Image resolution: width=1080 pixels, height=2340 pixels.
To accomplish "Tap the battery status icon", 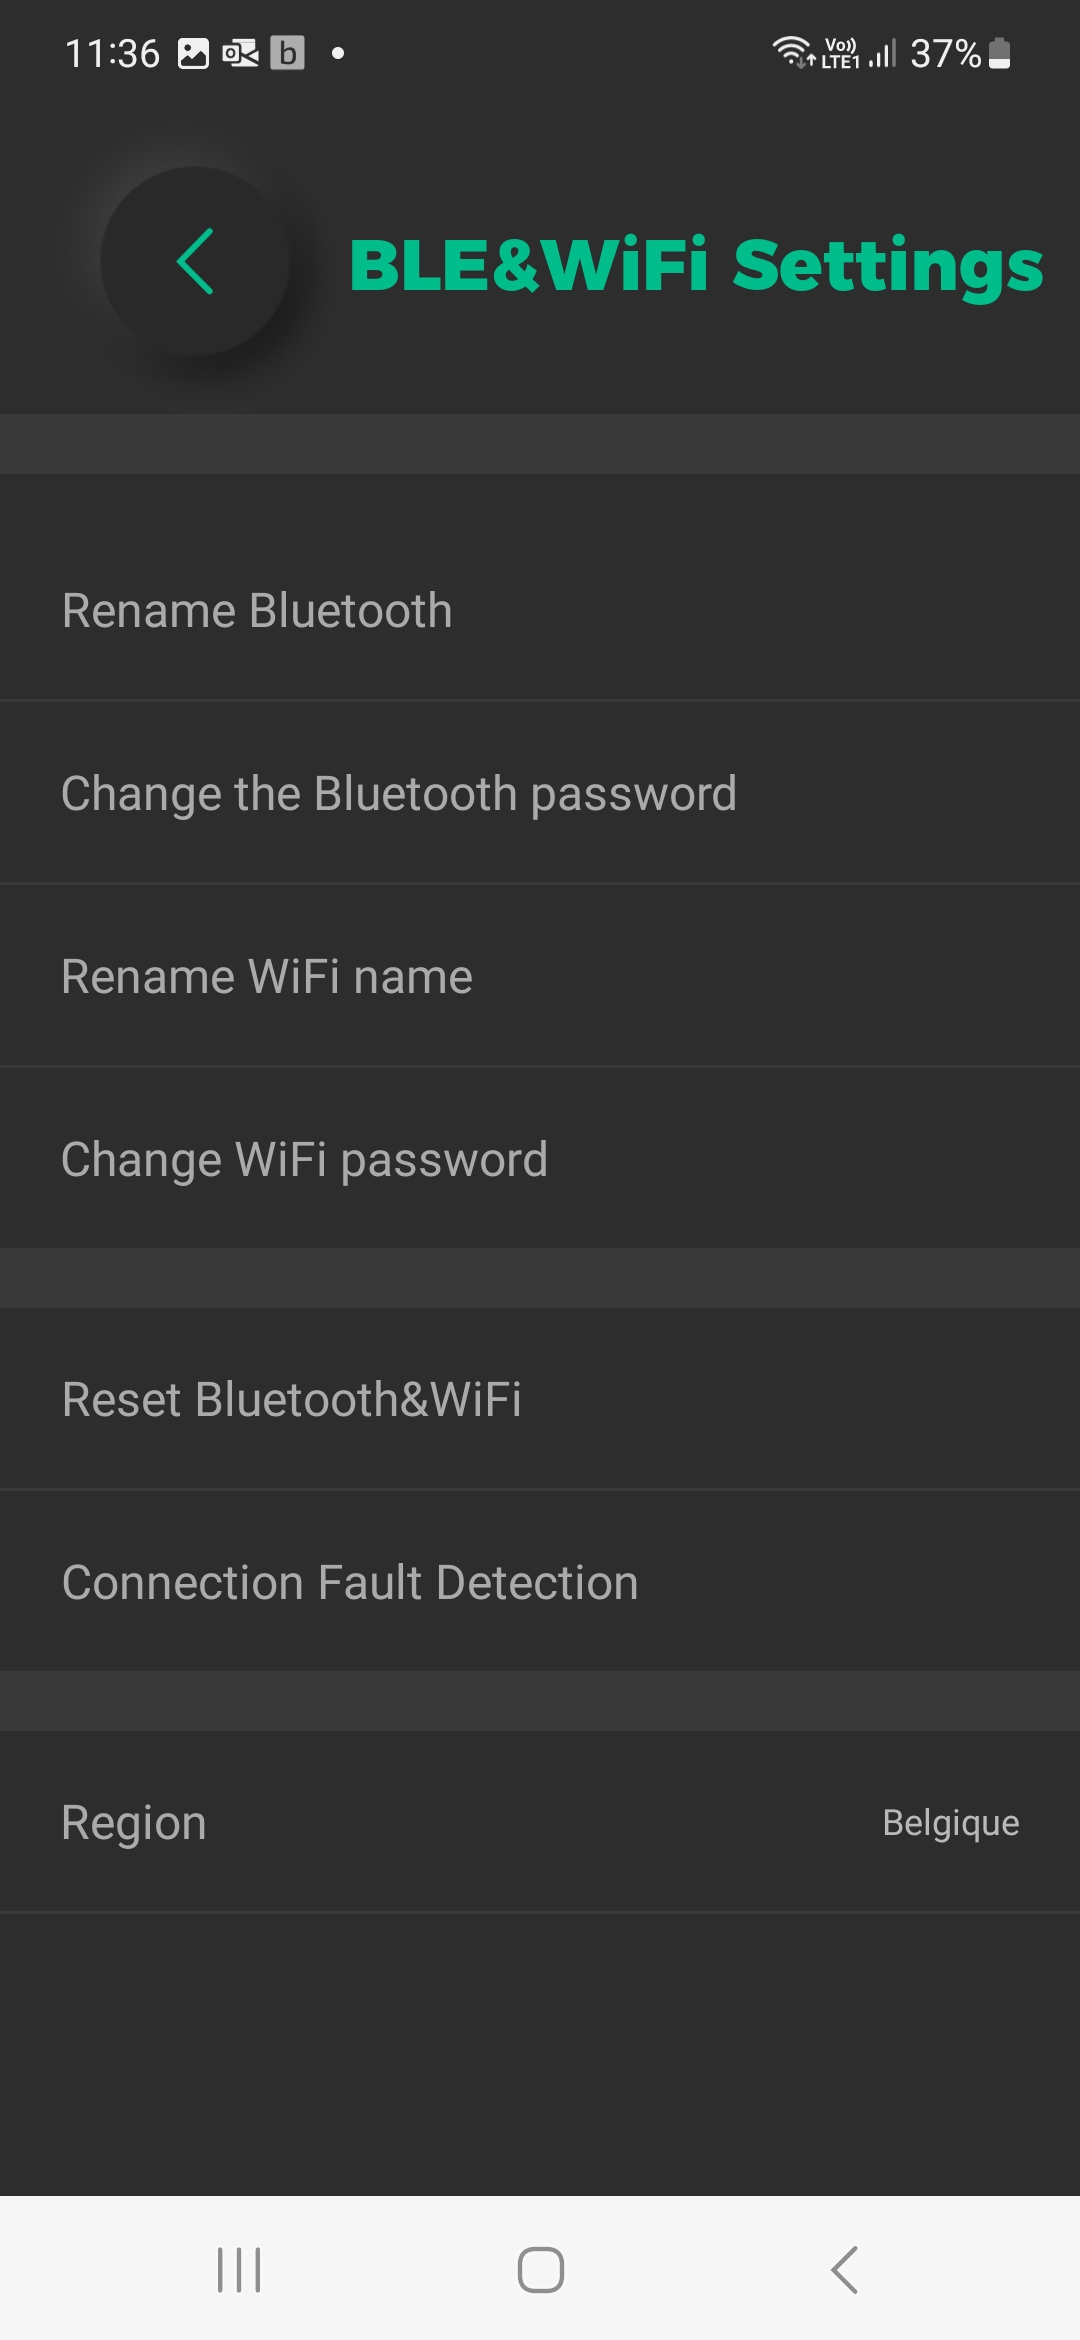I will point(1000,53).
